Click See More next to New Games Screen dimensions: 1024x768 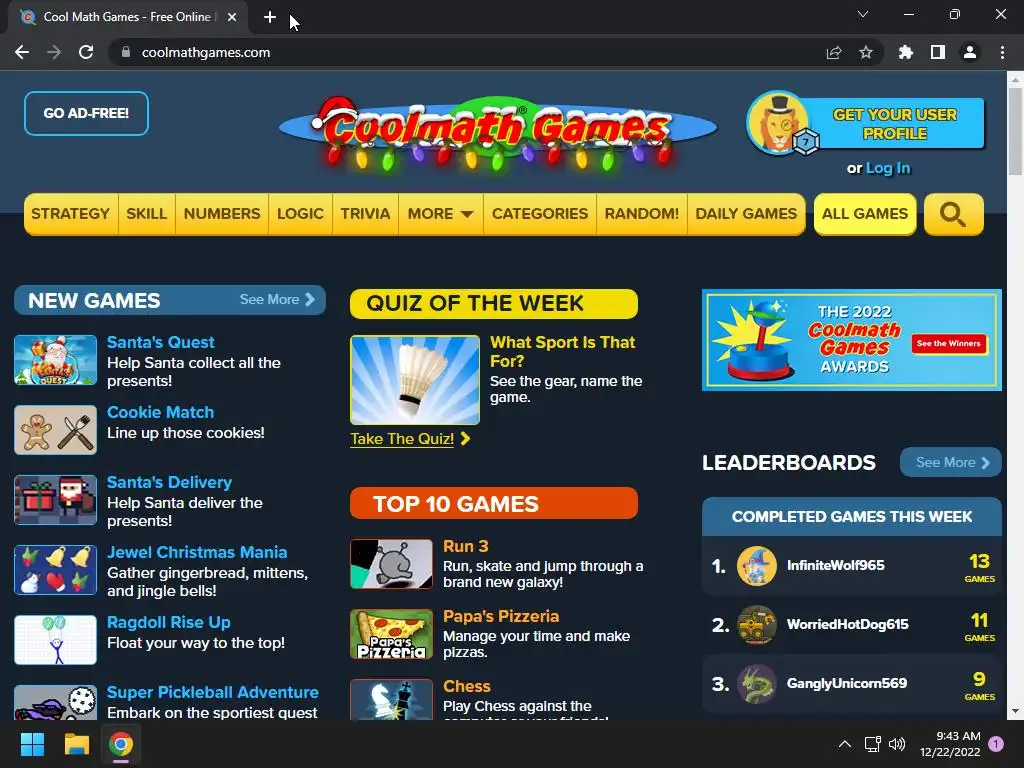coord(278,300)
